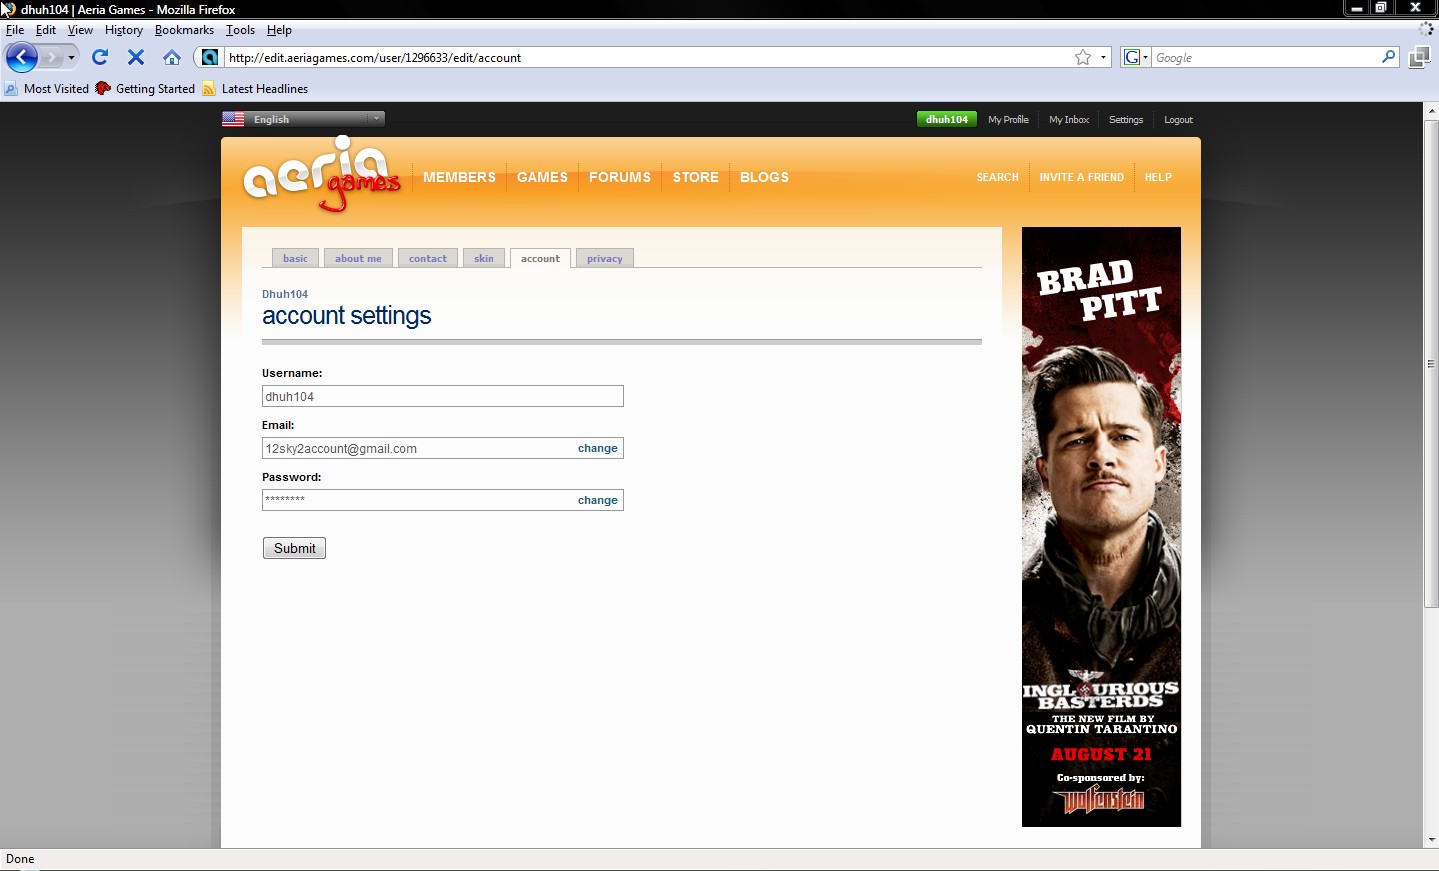Viewport: 1439px width, 871px height.
Task: Open the back/forward history dropdown arrow
Action: (x=71, y=57)
